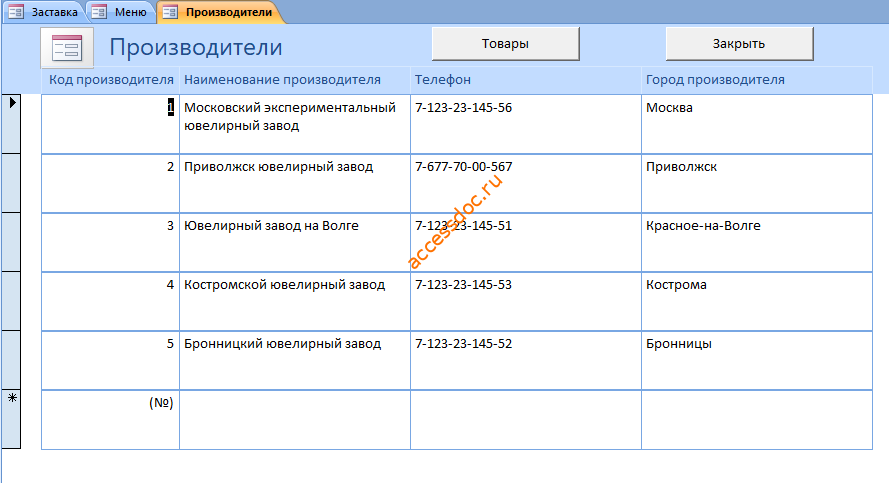Viewport: 889px width, 483px height.
Task: Click the form icon on Меню tab
Action: point(99,12)
